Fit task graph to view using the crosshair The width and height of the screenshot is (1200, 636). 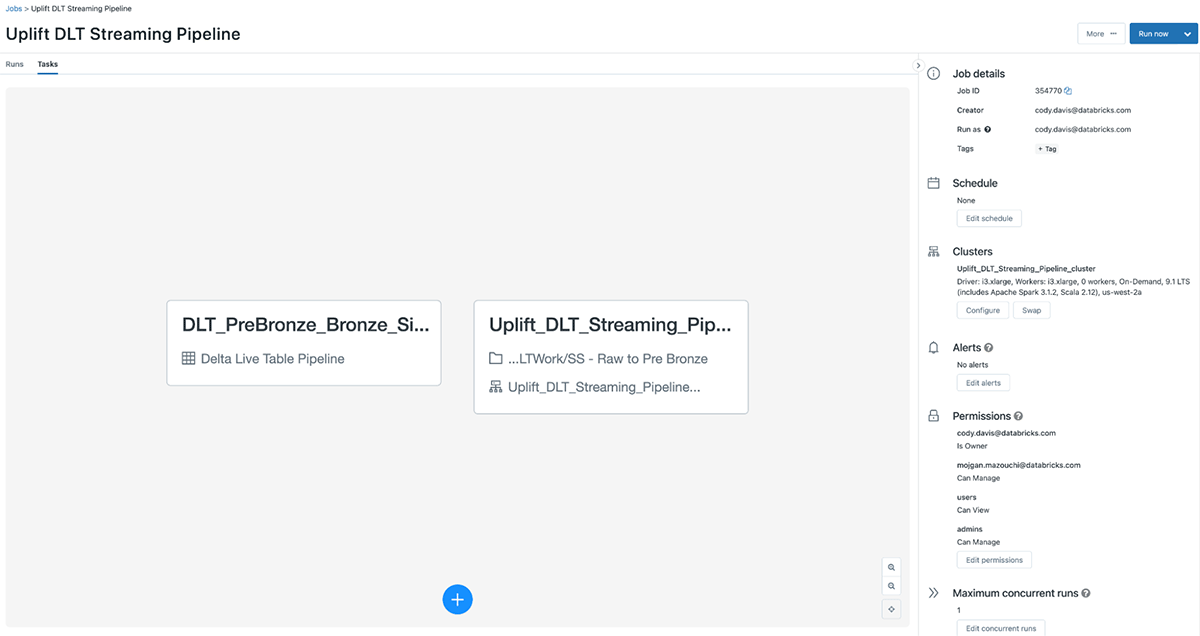(891, 609)
